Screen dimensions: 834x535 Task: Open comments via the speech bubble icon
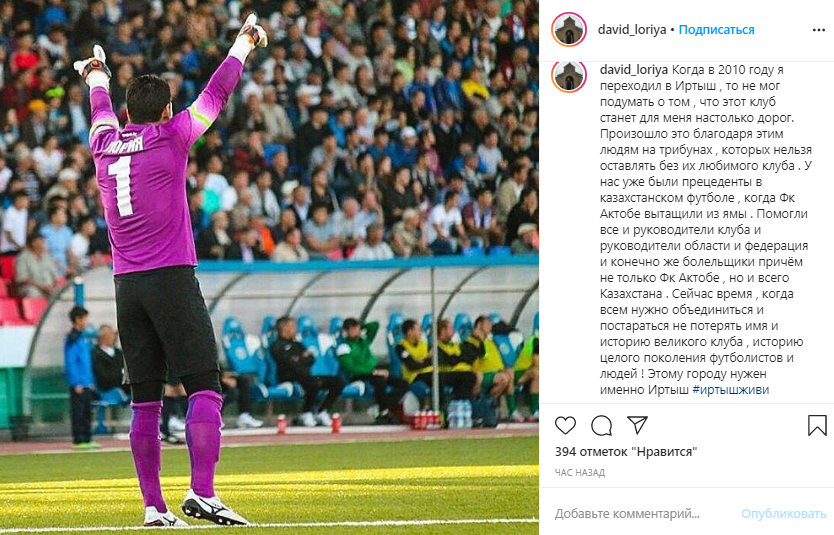602,425
